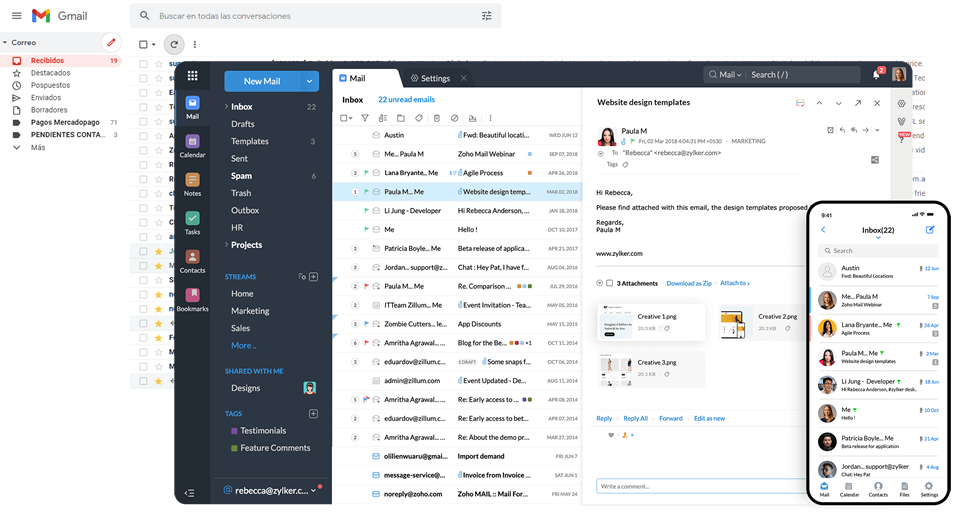The image size is (966, 519).
Task: Open the Notes app in Zoho sidebar
Action: click(x=192, y=185)
